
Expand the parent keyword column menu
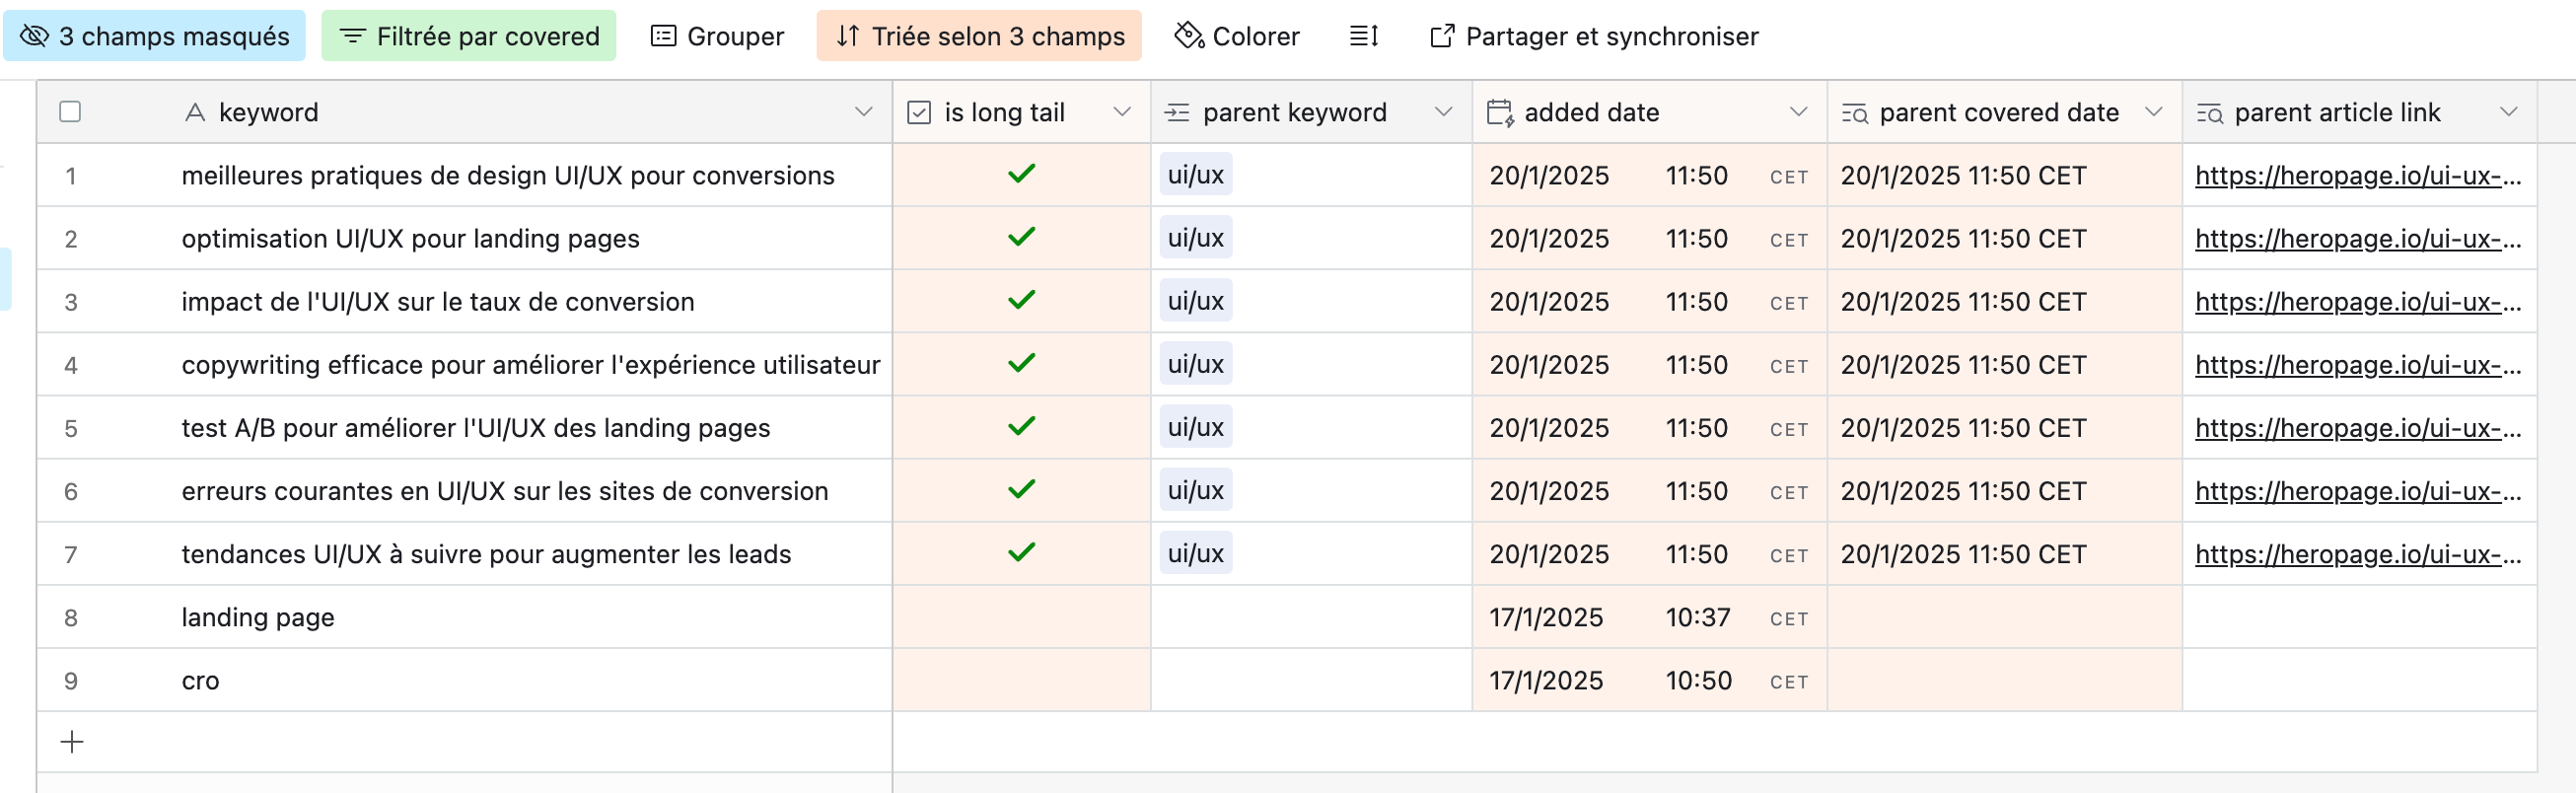(1443, 112)
